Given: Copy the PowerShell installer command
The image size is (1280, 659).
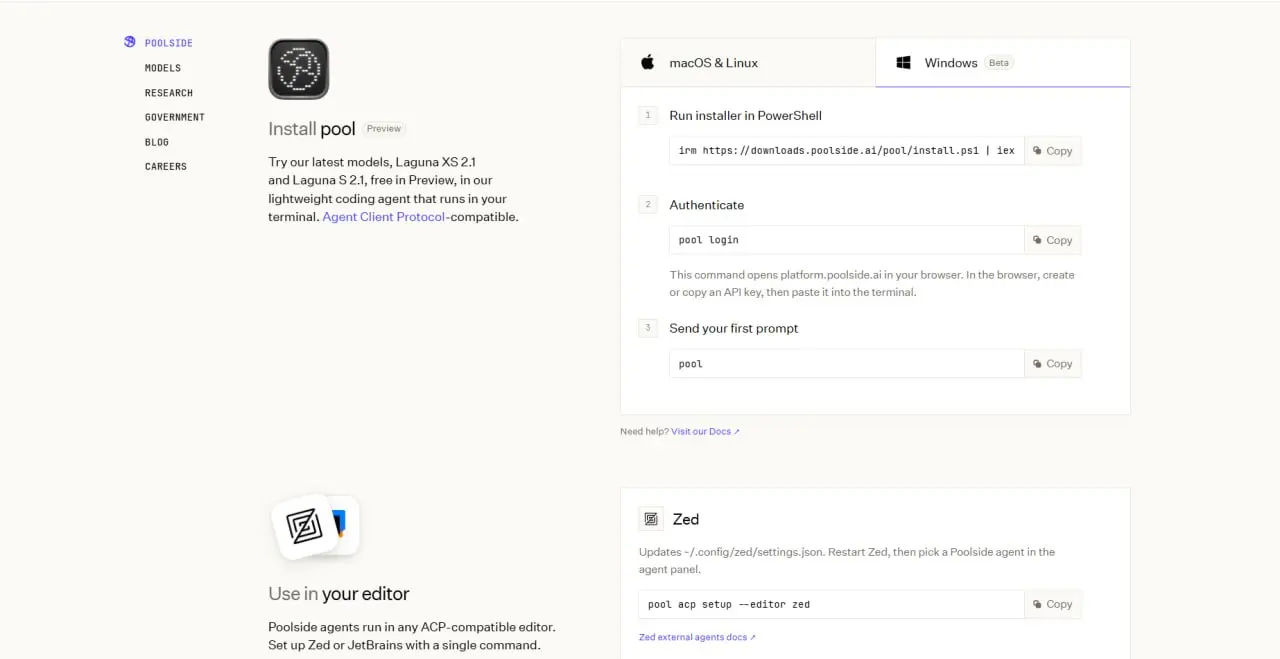Looking at the screenshot, I should [x=1053, y=151].
